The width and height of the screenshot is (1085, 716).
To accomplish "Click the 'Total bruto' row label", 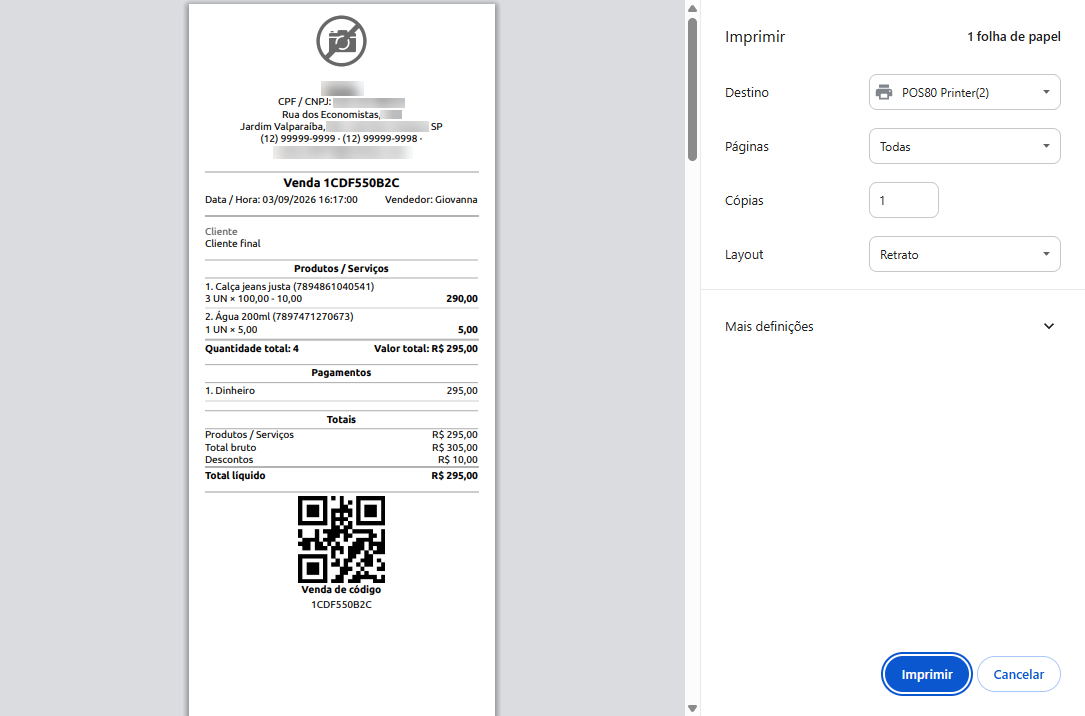I will [230, 448].
